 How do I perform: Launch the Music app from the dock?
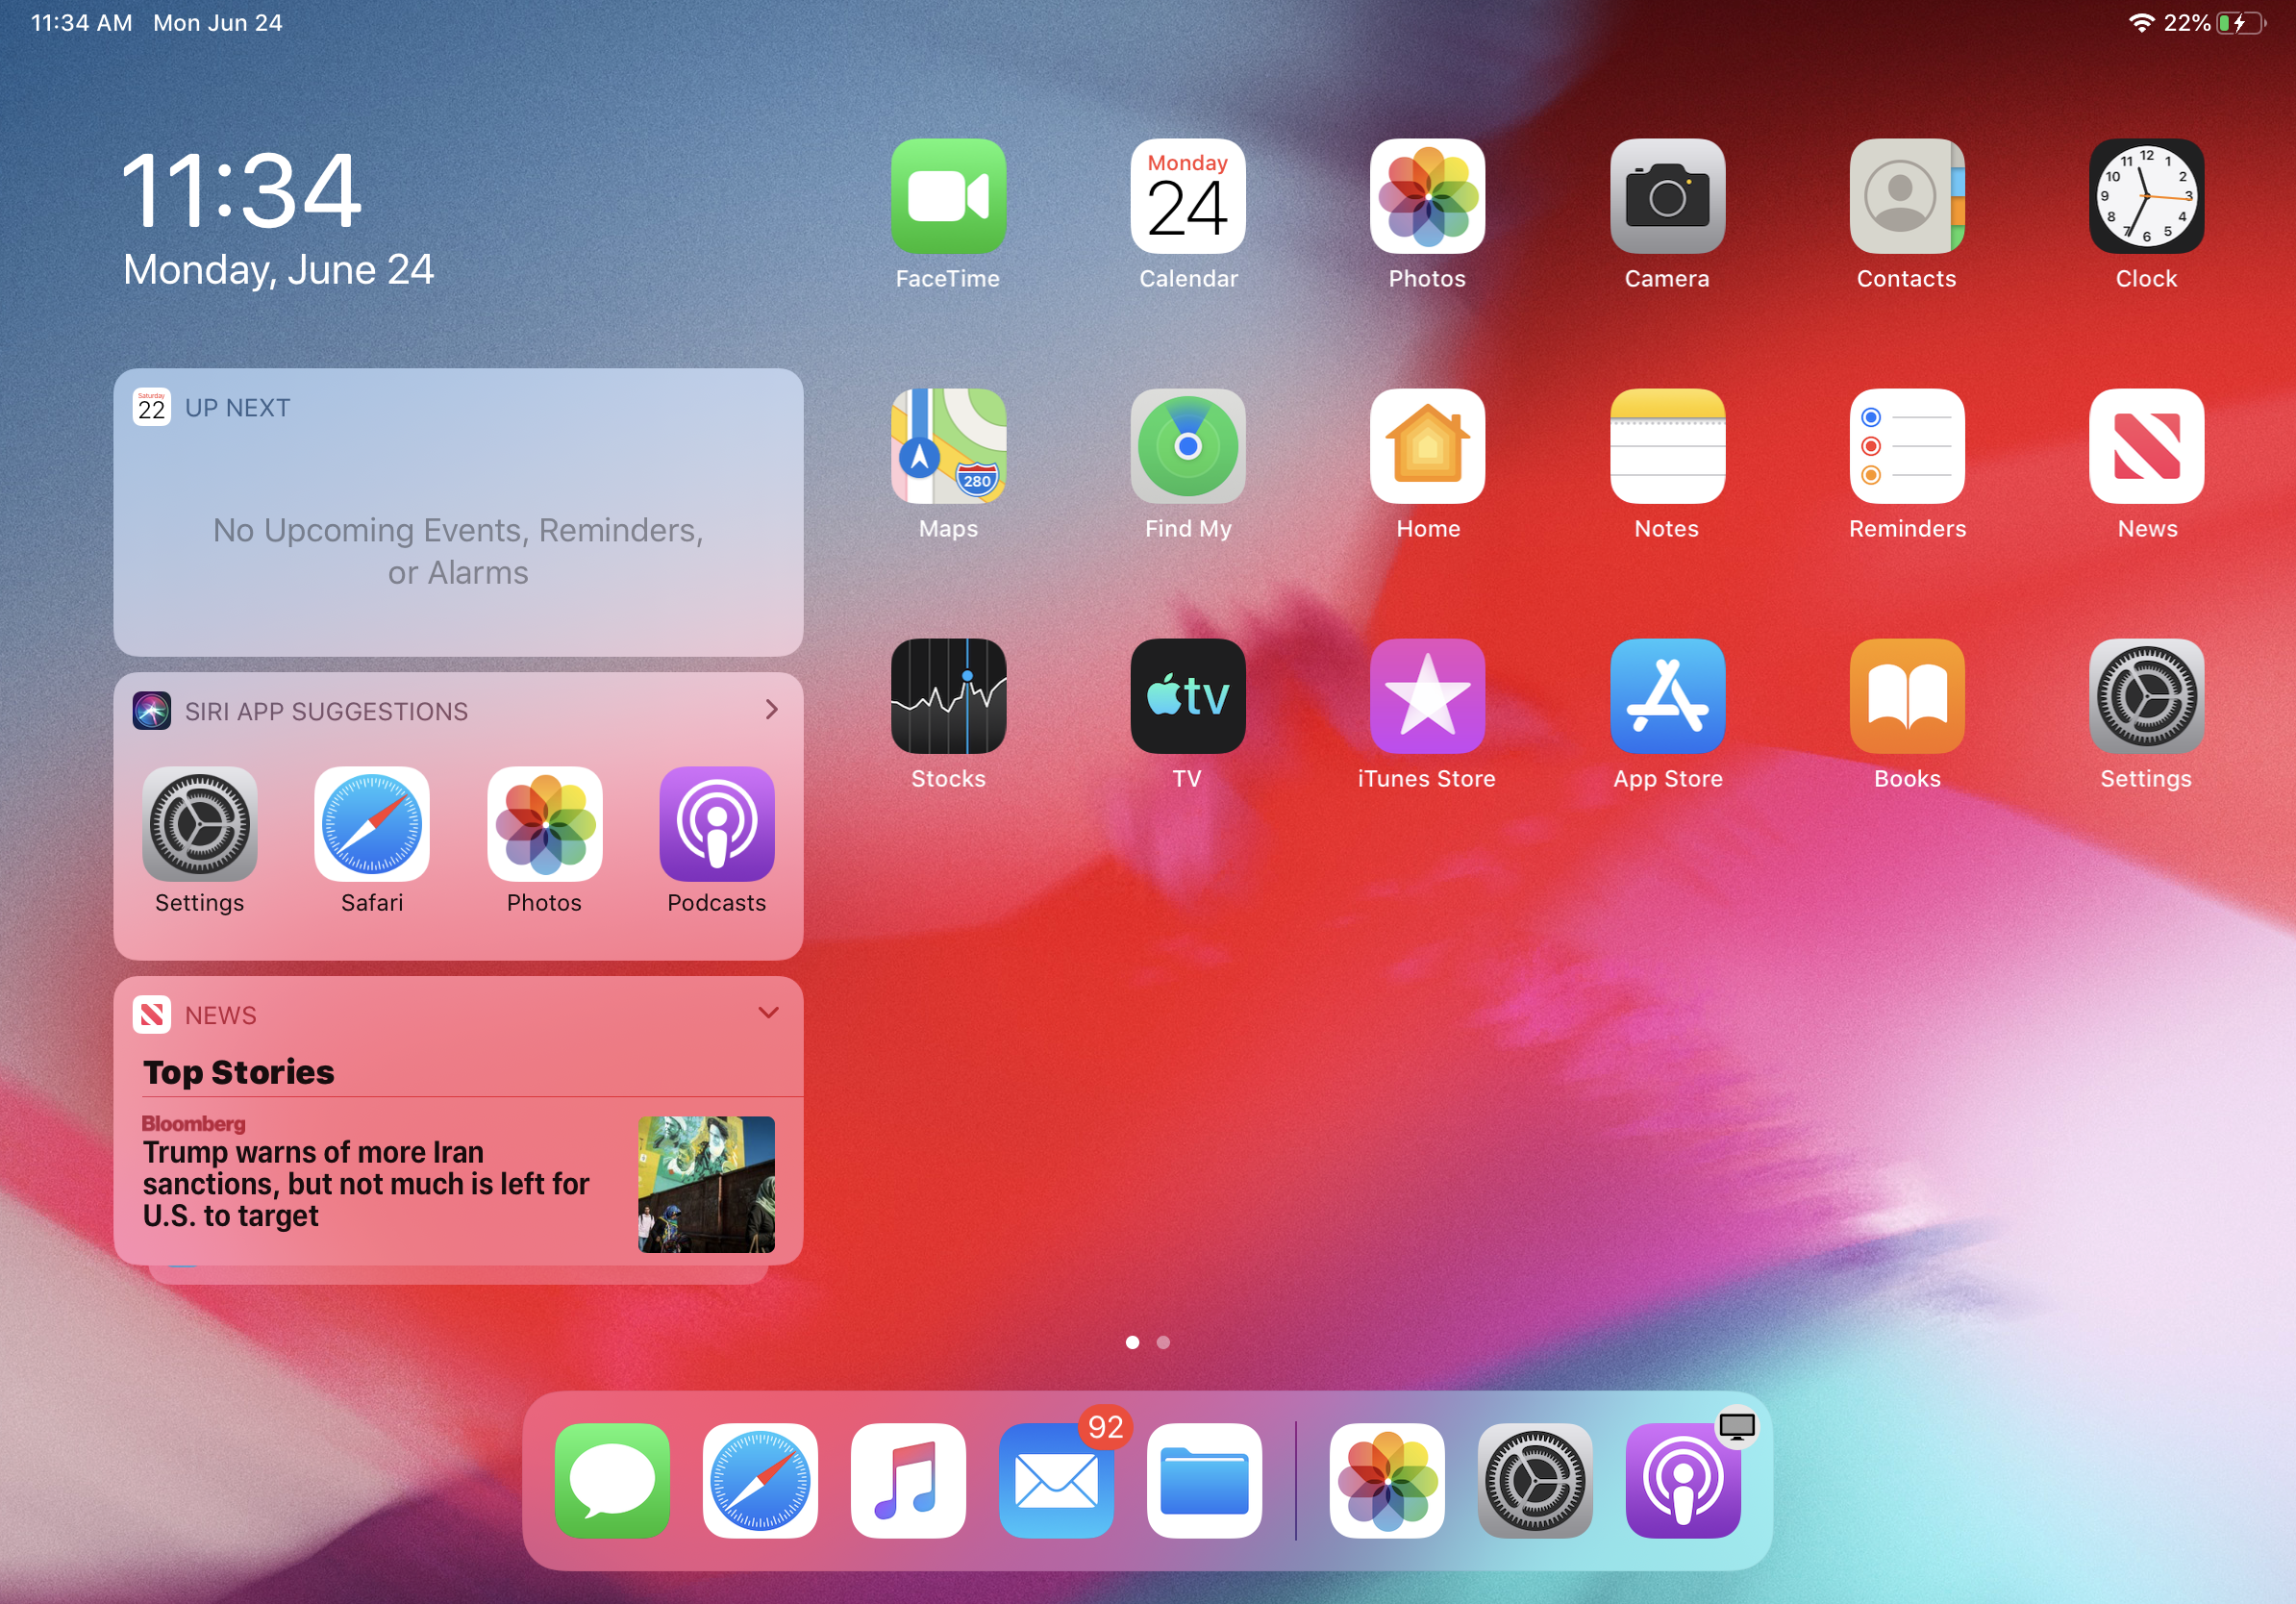[x=907, y=1480]
